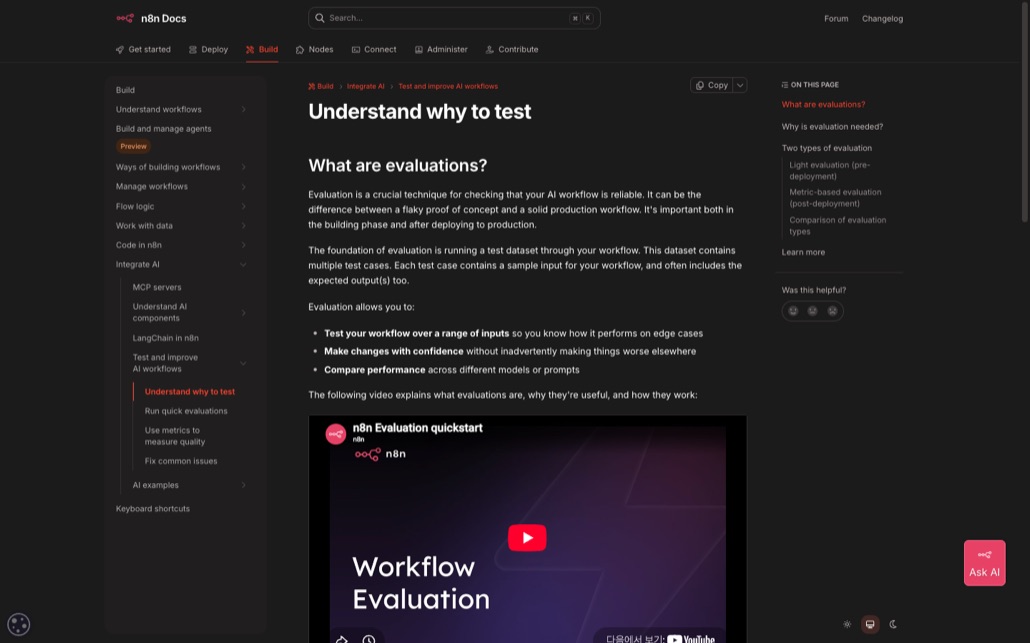Switch to system theme monitor icon
Image resolution: width=1030 pixels, height=643 pixels.
(x=870, y=624)
